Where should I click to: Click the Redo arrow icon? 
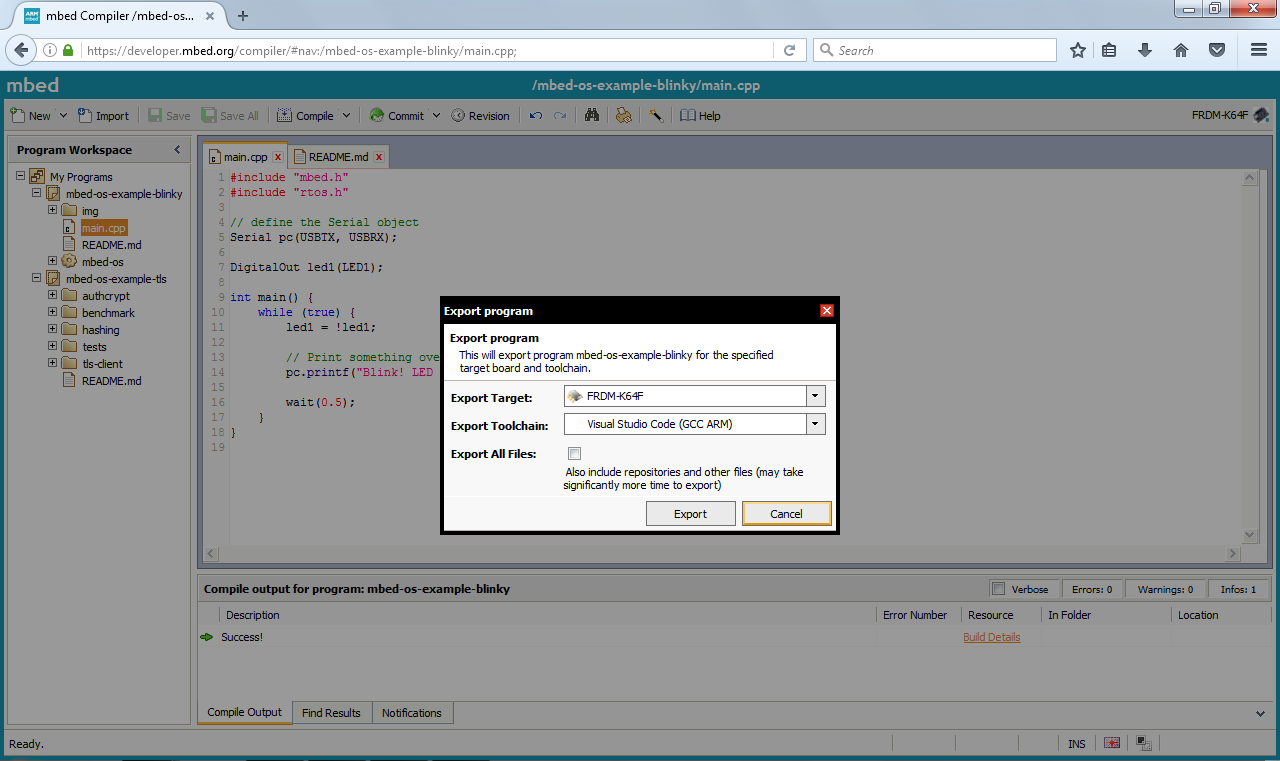tap(560, 115)
